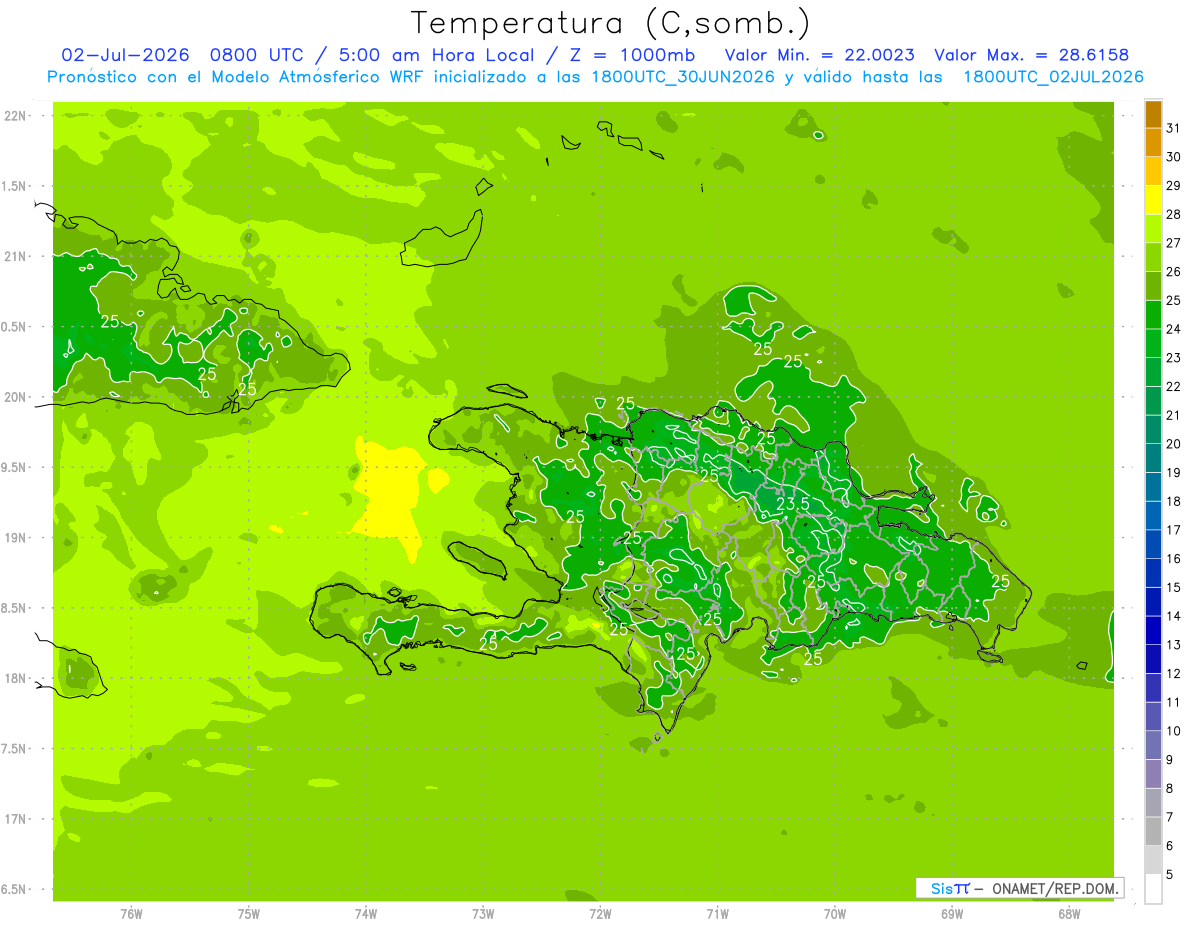Click the yellow warm patch at 74W
This screenshot has width=1200, height=927.
[x=391, y=492]
